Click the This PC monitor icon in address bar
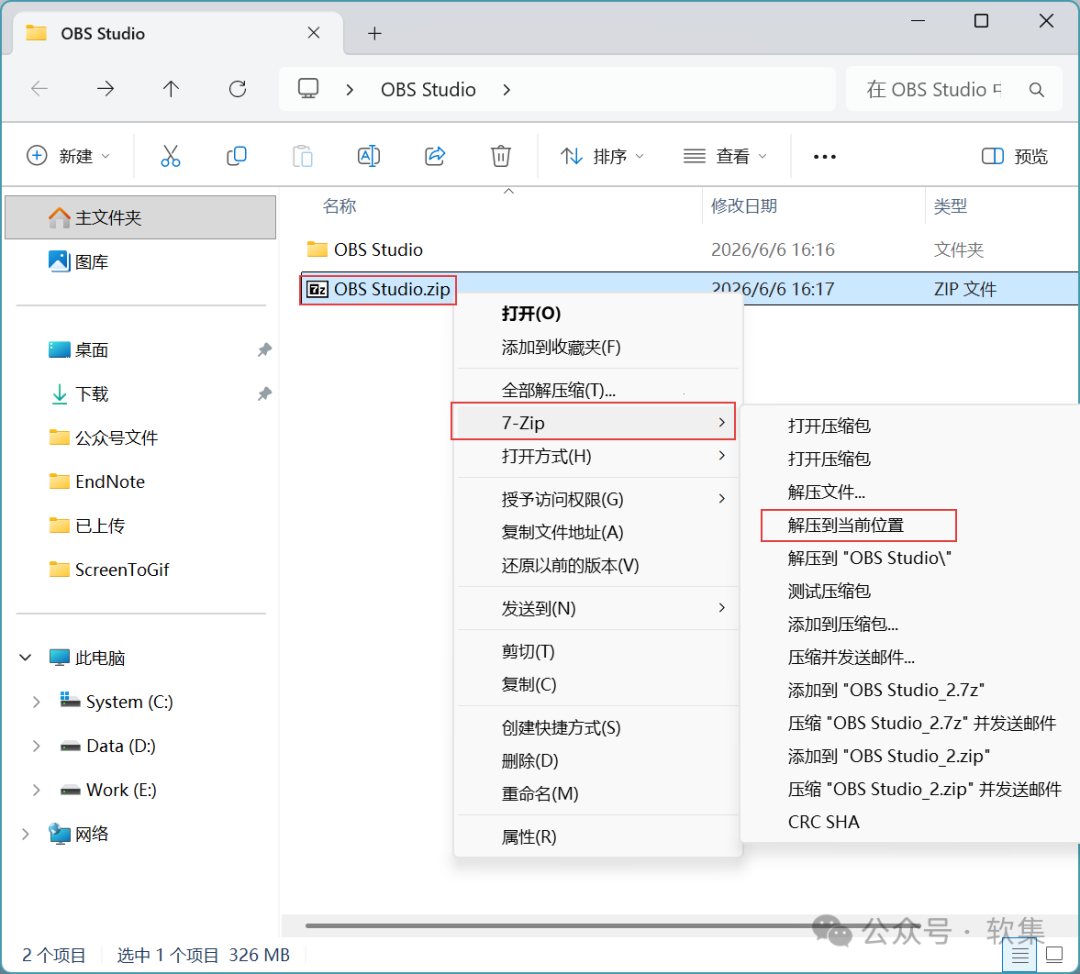Viewport: 1080px width, 974px height. click(x=308, y=89)
